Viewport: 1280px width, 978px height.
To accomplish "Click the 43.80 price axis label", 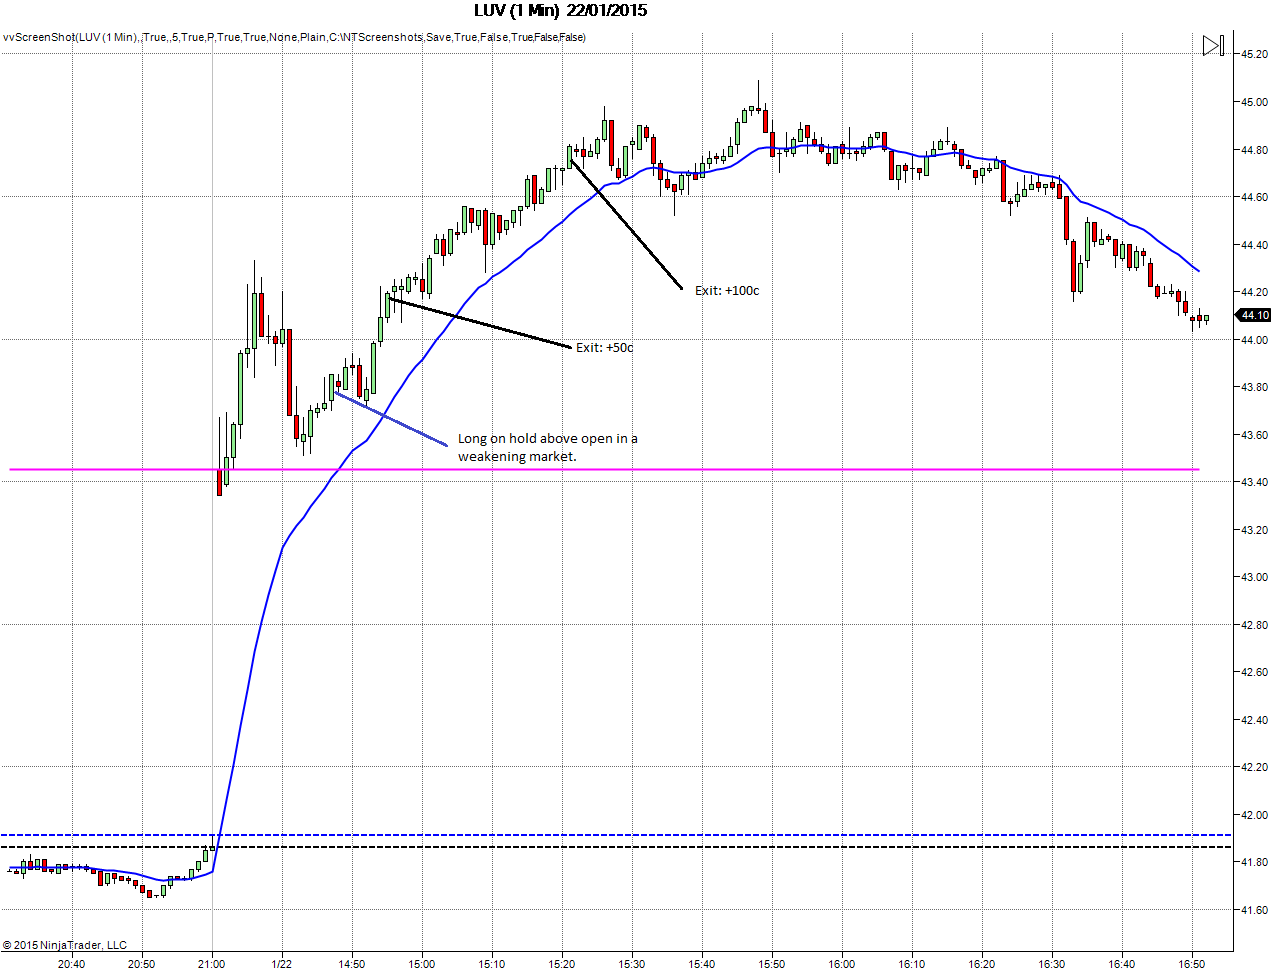I will 1254,387.
